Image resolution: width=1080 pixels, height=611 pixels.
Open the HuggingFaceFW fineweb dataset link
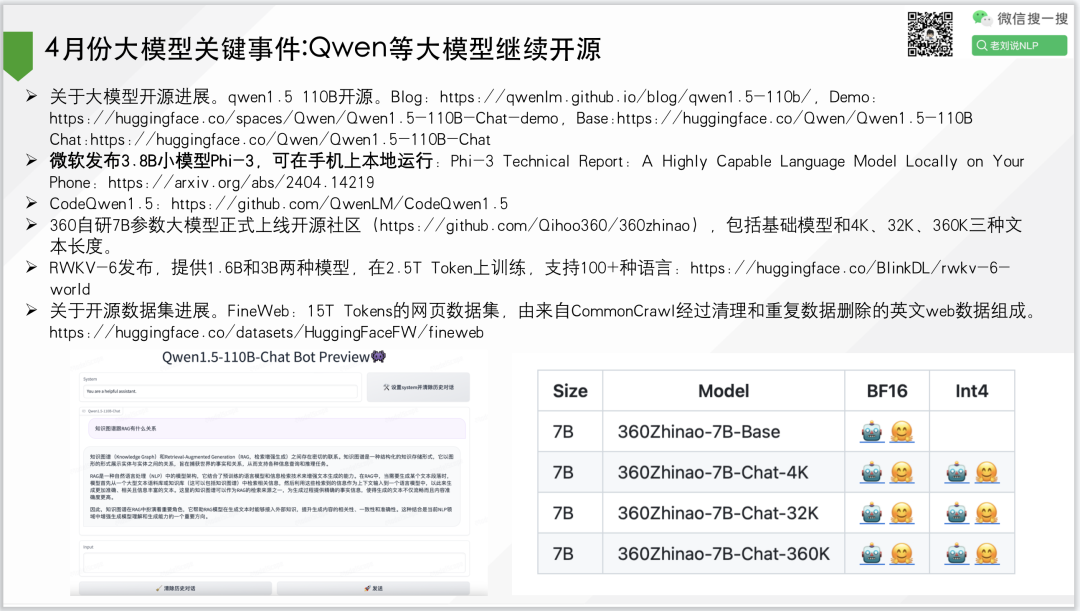click(x=267, y=333)
